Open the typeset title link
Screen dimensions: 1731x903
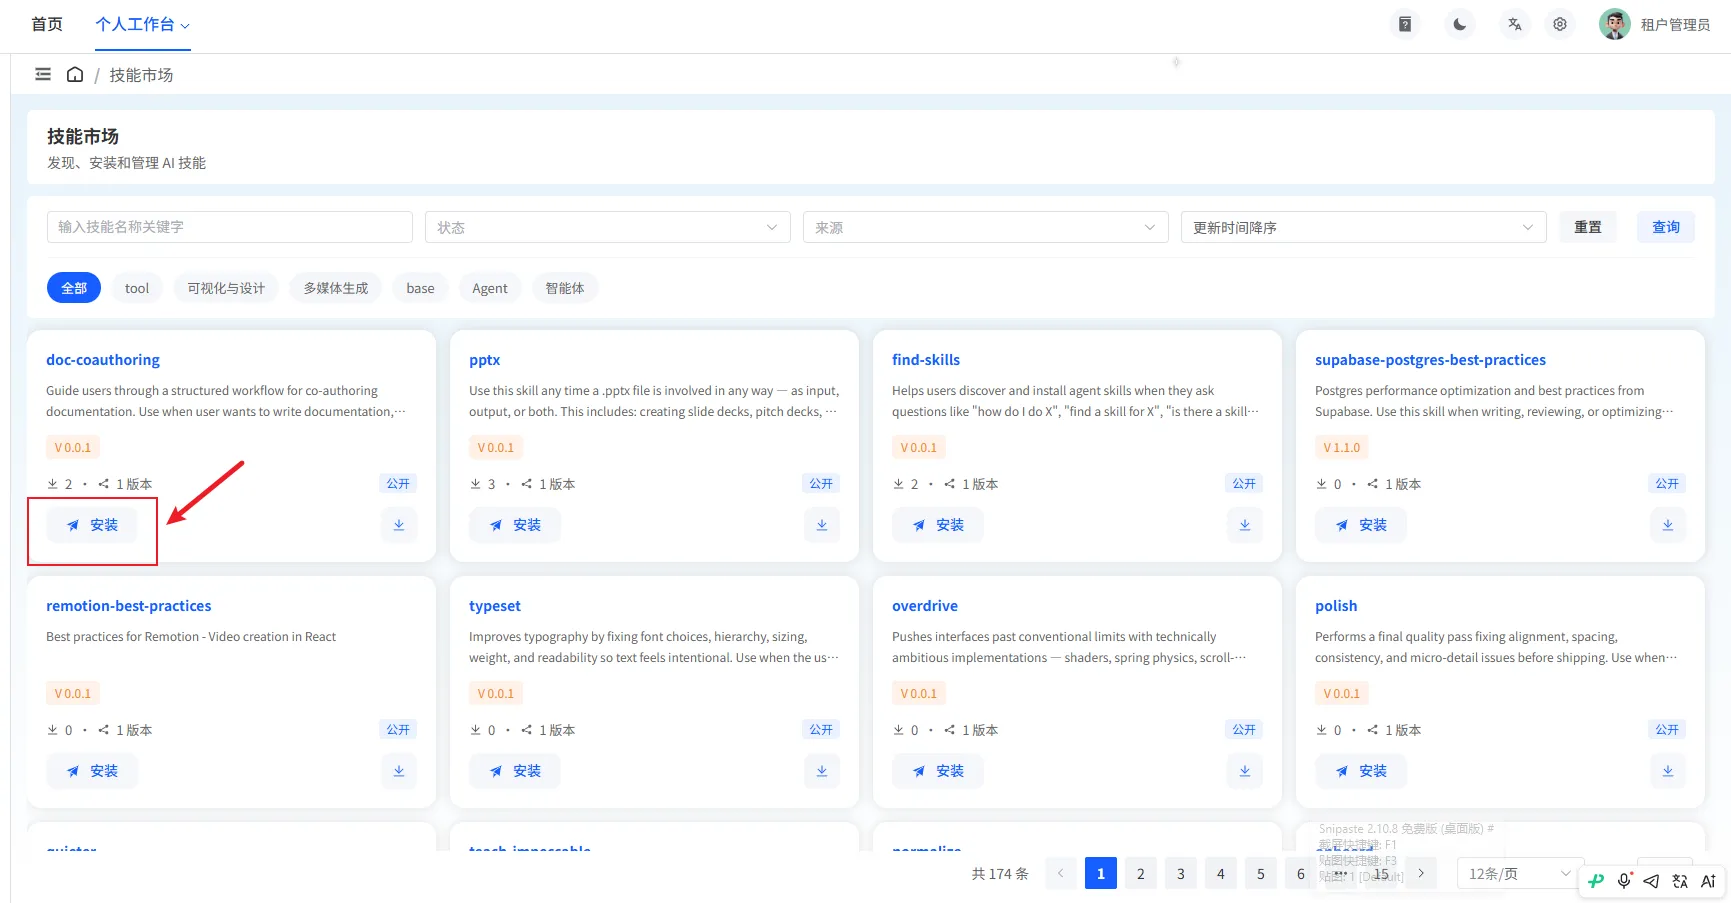495,606
